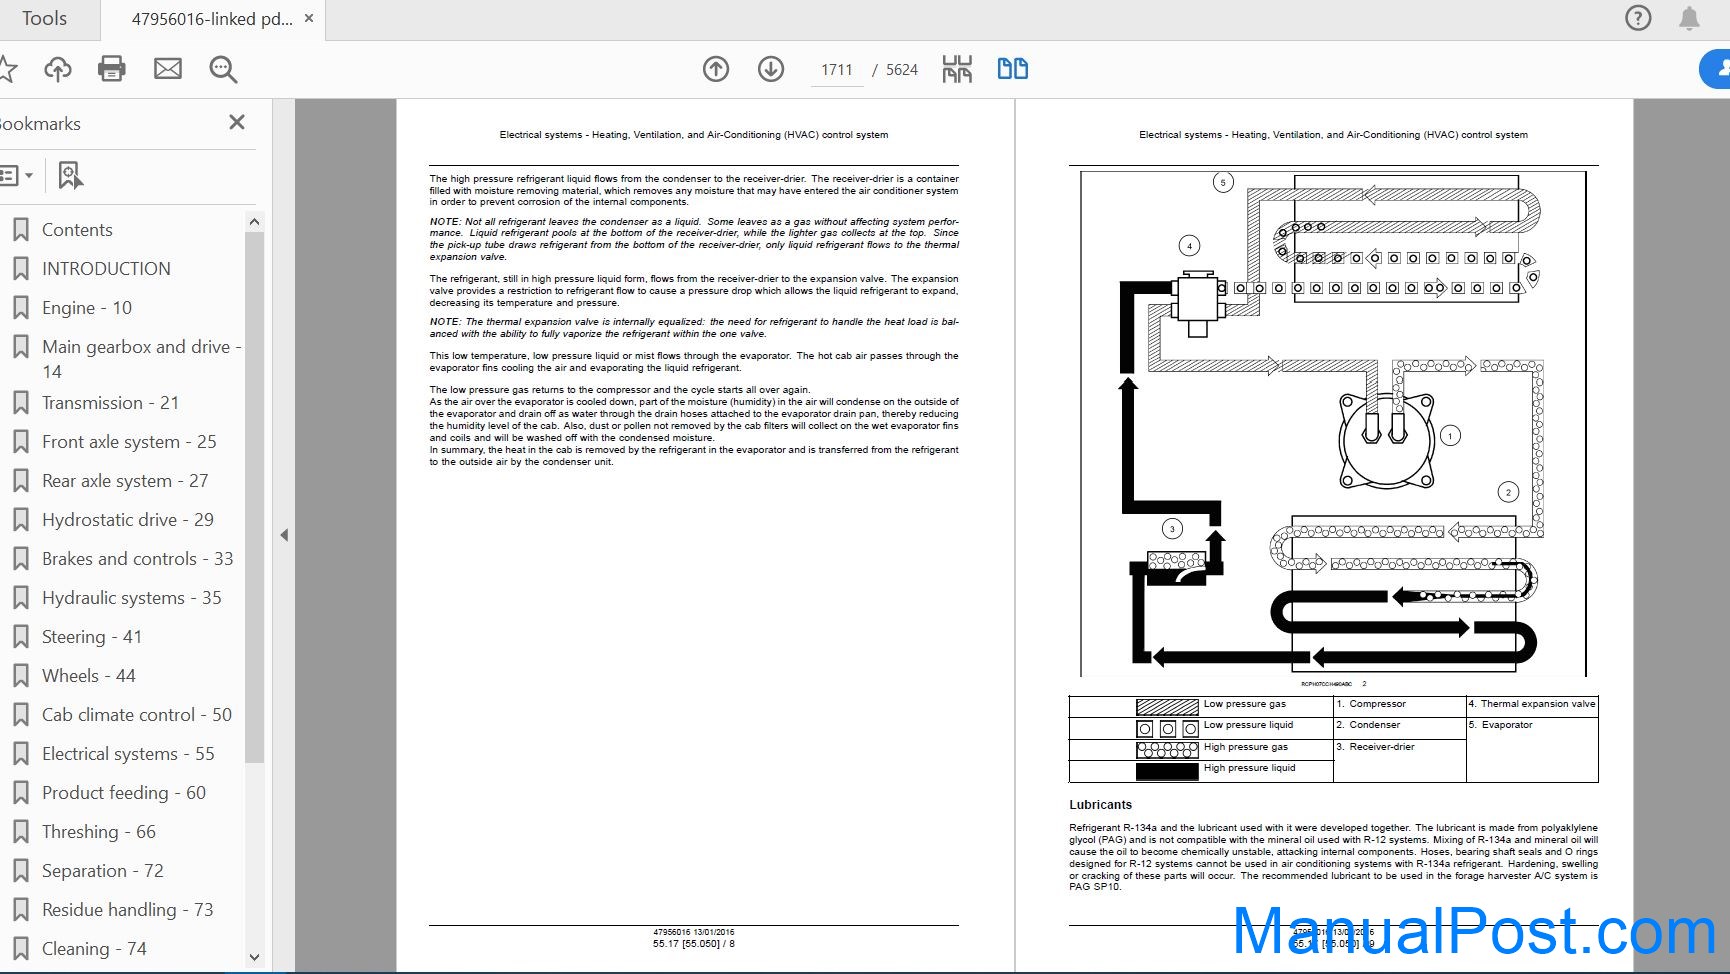Print the document using printer icon
Viewport: 1730px width, 974px height.
tap(112, 69)
